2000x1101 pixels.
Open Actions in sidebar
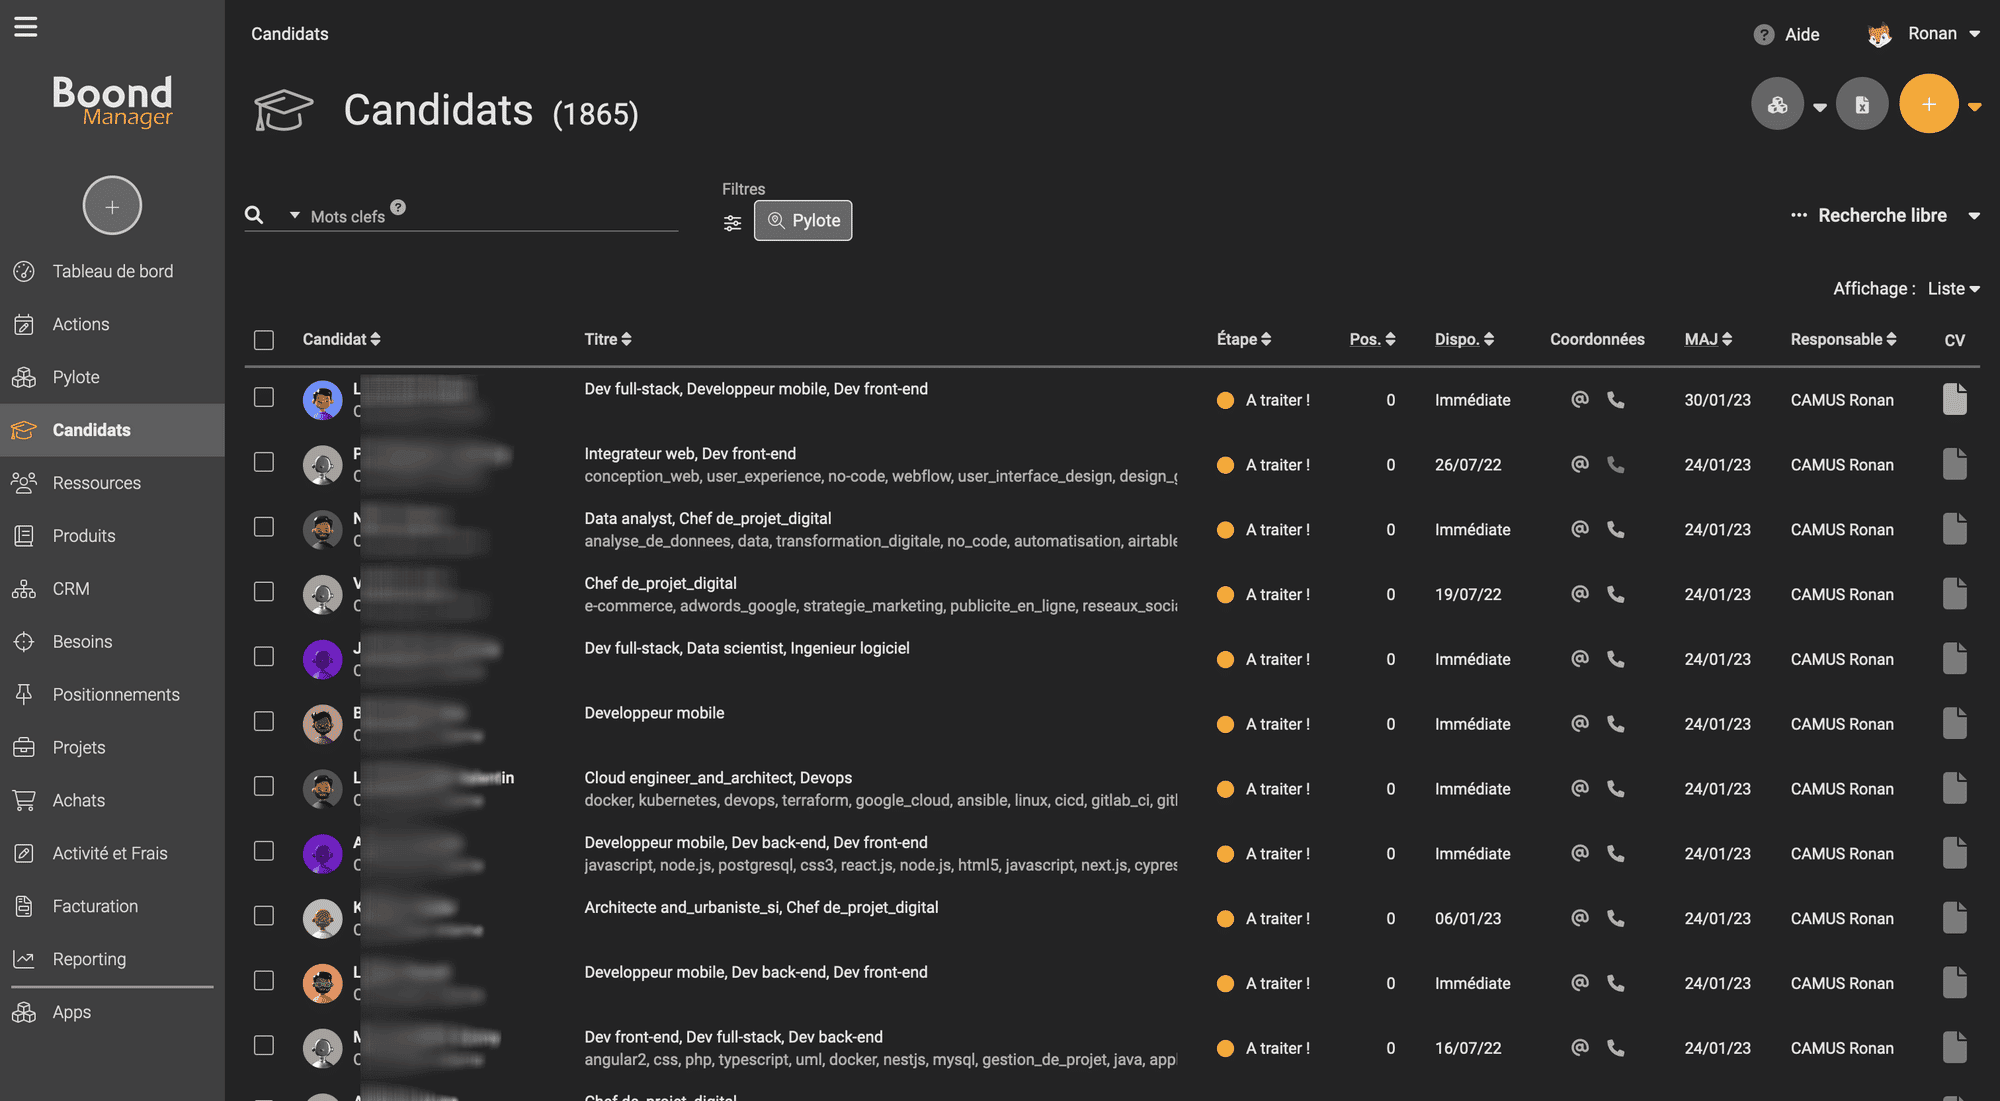[x=112, y=324]
